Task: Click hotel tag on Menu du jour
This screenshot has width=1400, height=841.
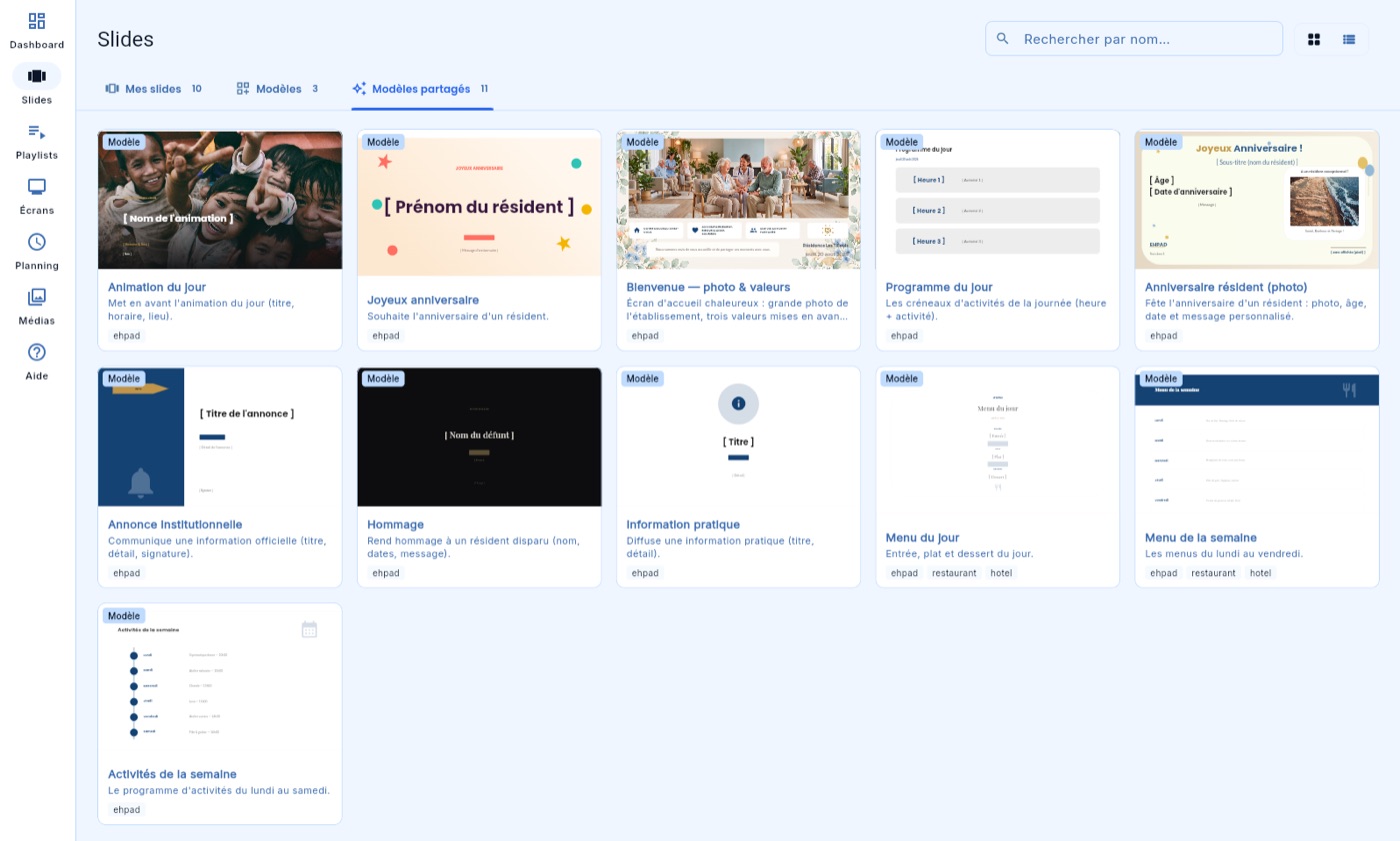Action: coord(1001,573)
